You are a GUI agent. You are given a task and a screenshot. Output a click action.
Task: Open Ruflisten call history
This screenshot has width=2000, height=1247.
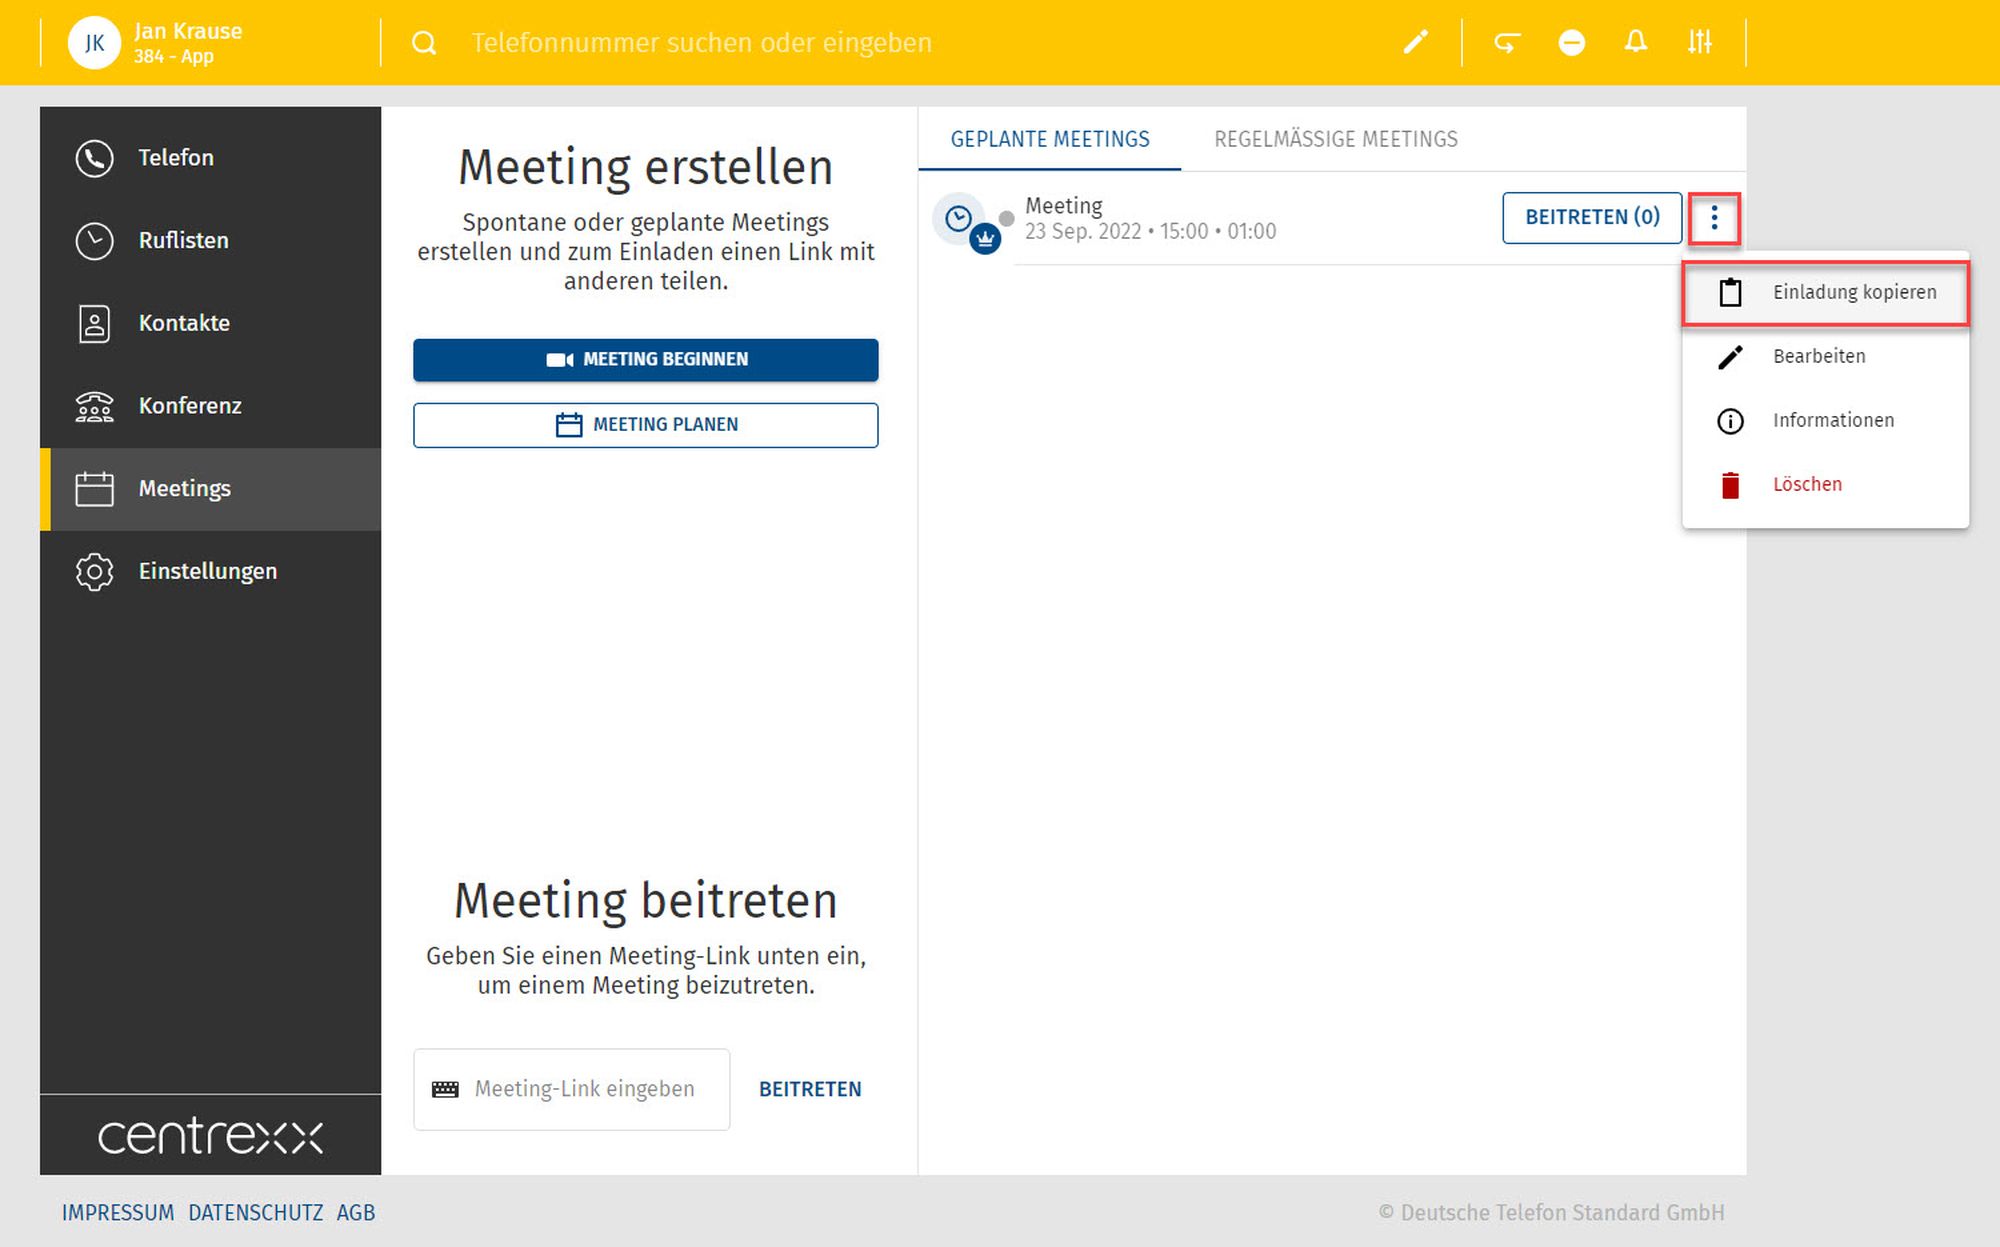coord(183,241)
